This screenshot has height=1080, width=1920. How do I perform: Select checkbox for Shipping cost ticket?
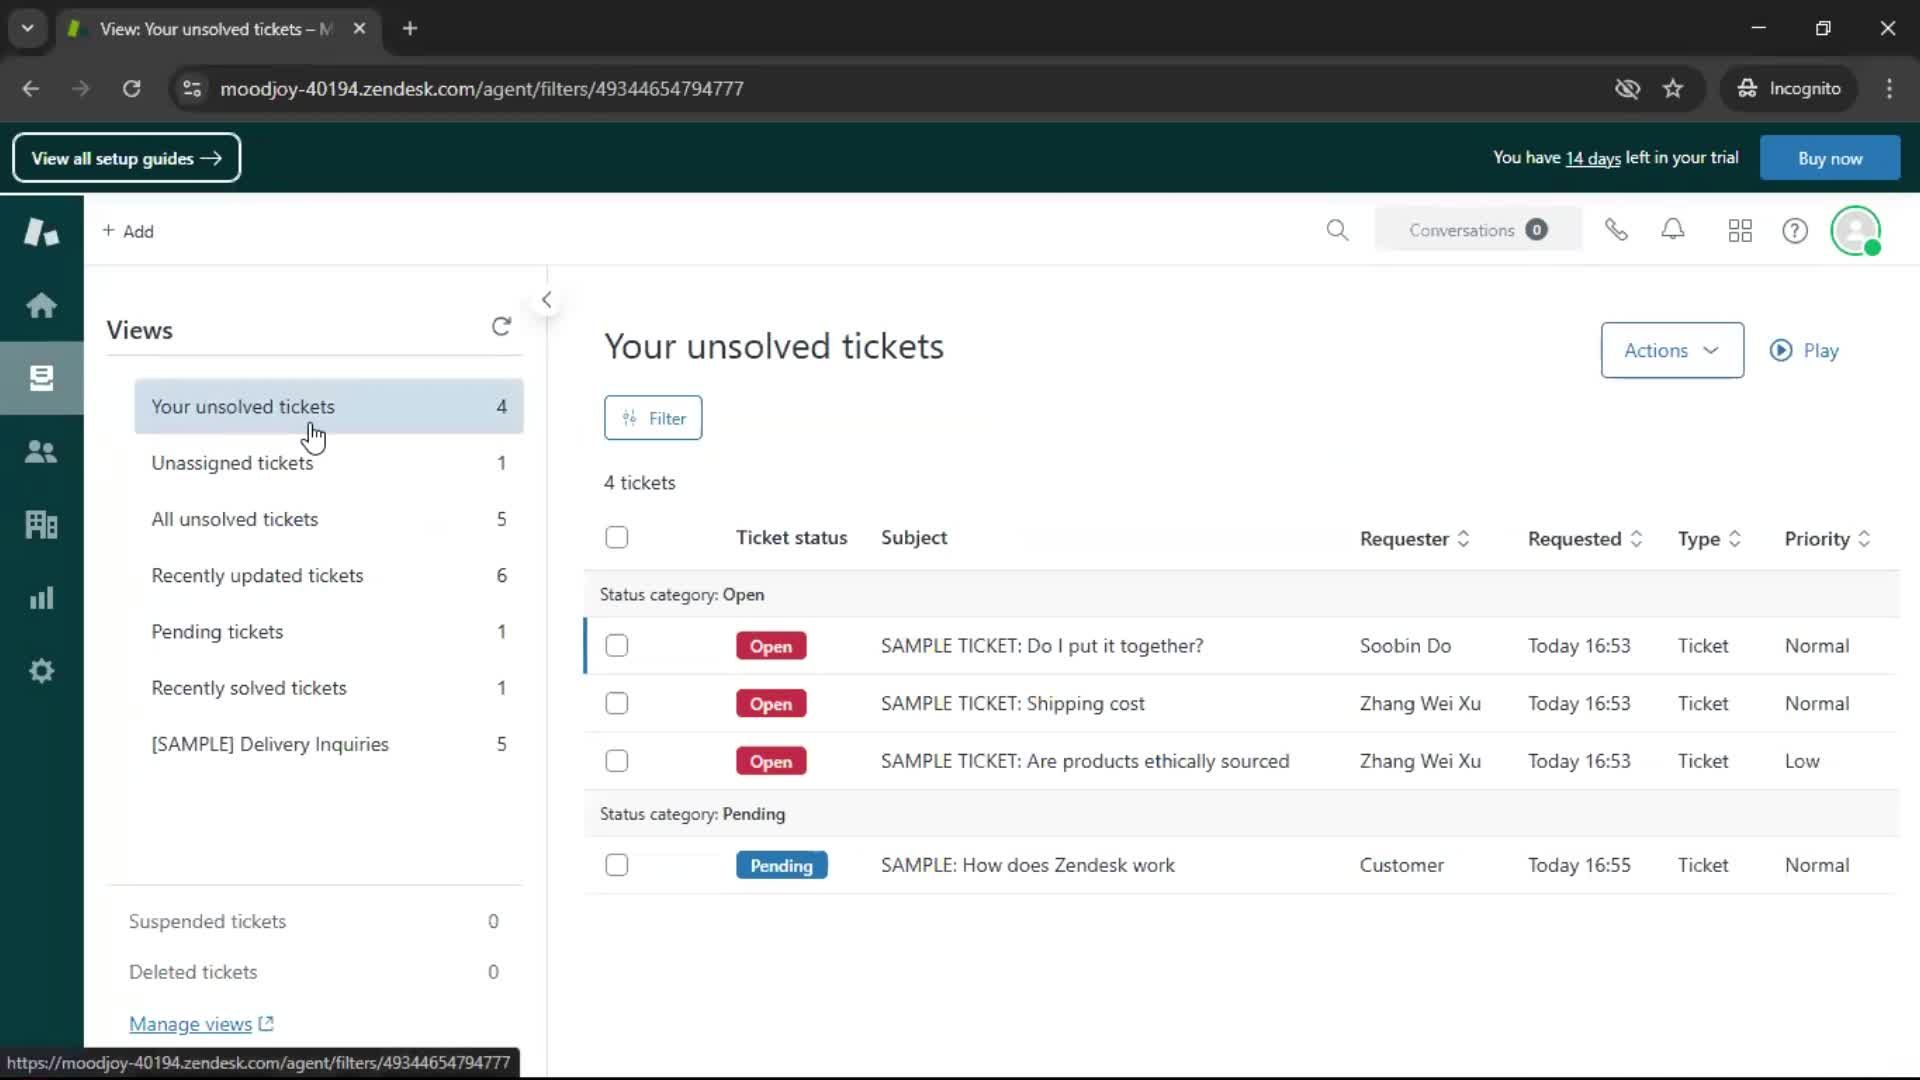tap(617, 704)
